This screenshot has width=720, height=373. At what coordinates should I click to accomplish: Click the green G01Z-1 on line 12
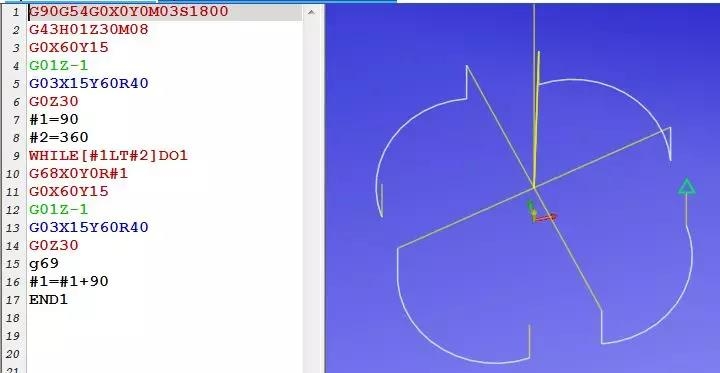point(59,209)
